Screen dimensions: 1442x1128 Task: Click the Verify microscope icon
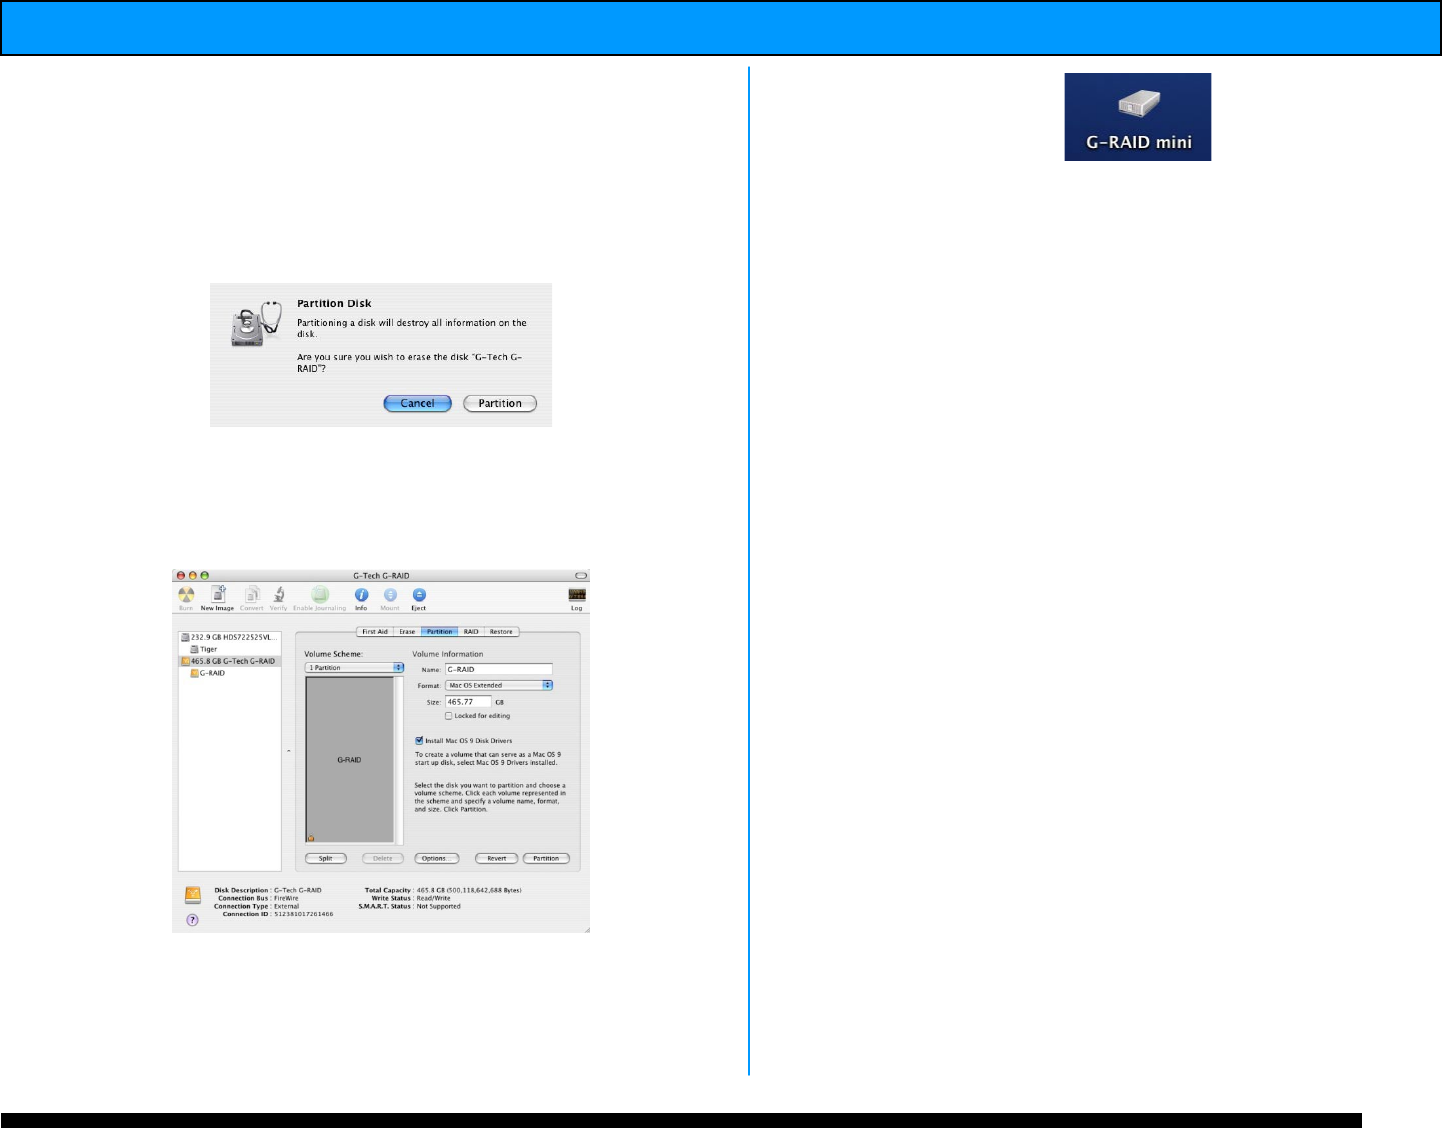279,596
